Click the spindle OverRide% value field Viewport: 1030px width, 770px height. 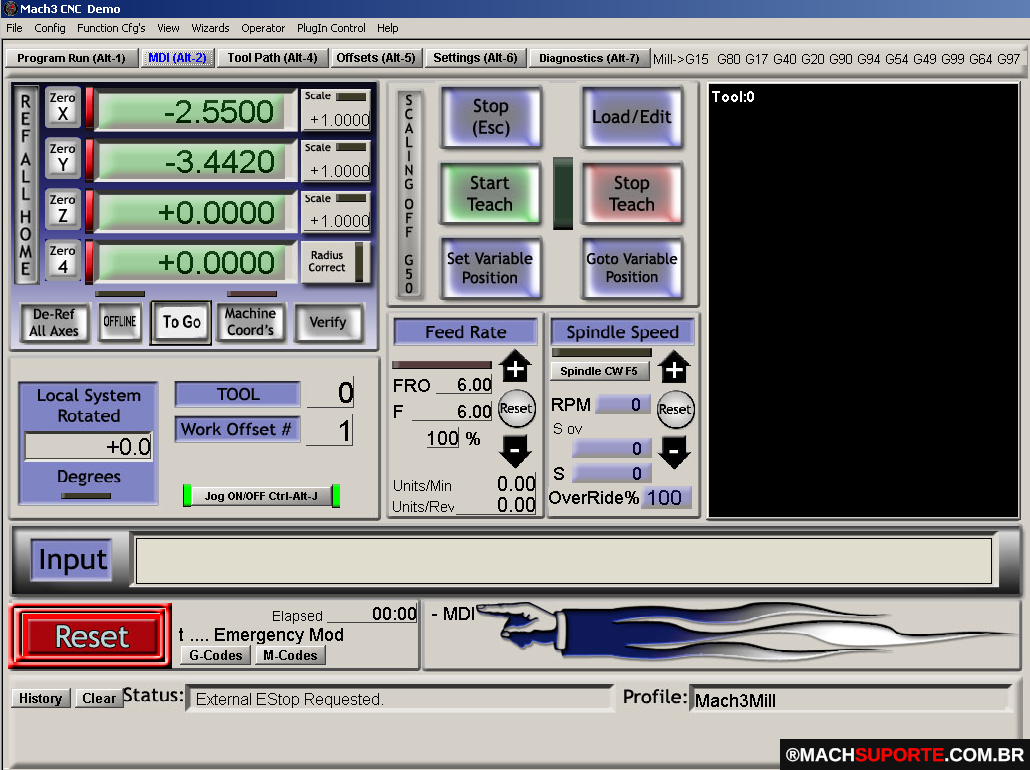tap(666, 497)
